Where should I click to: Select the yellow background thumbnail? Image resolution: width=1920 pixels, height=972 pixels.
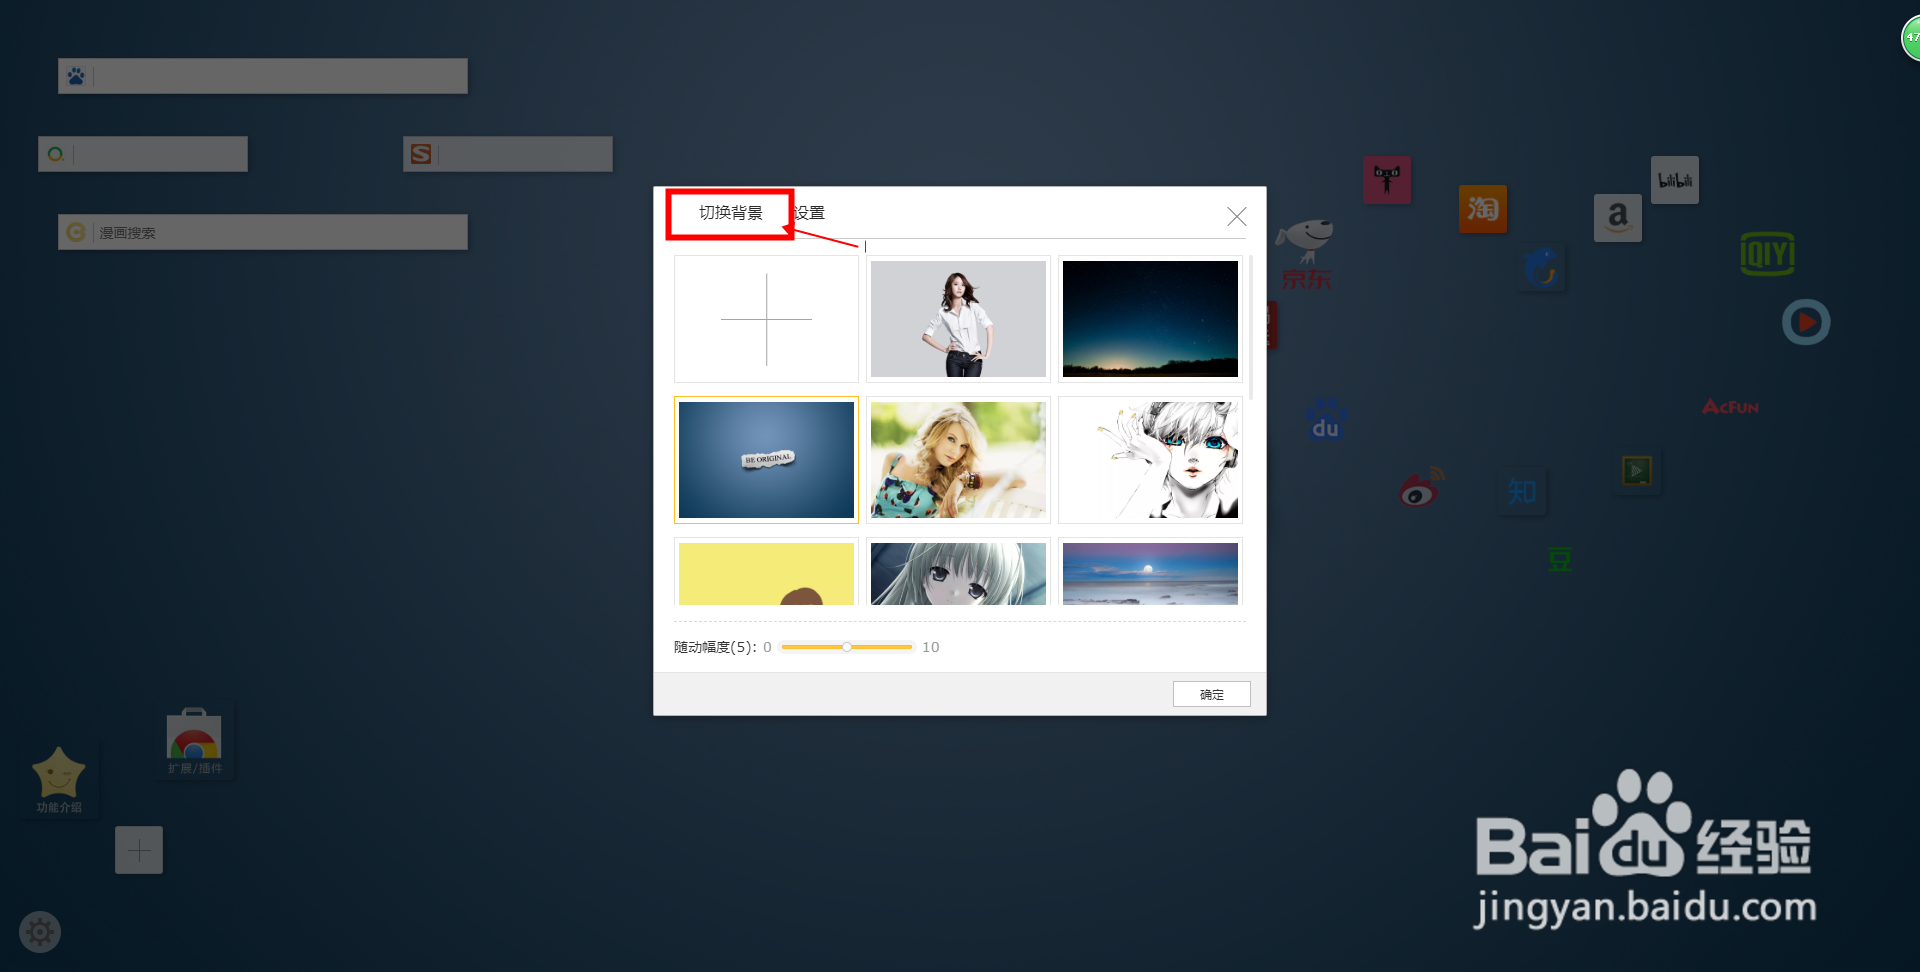766,572
